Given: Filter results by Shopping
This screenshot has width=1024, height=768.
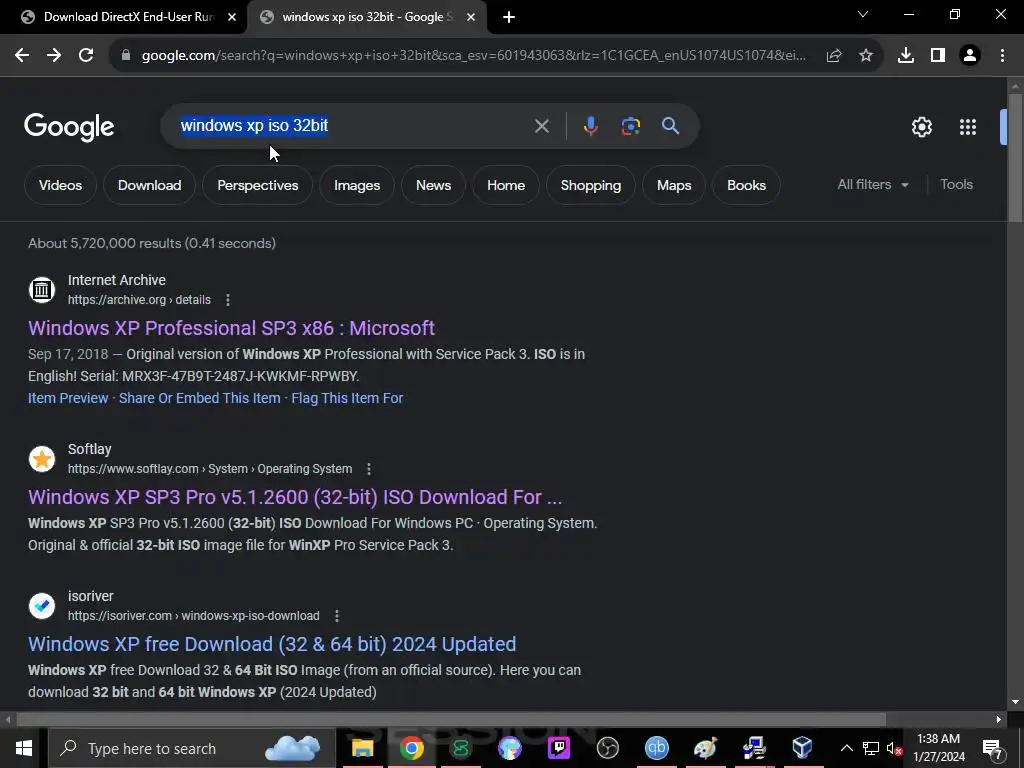Looking at the screenshot, I should 590,185.
